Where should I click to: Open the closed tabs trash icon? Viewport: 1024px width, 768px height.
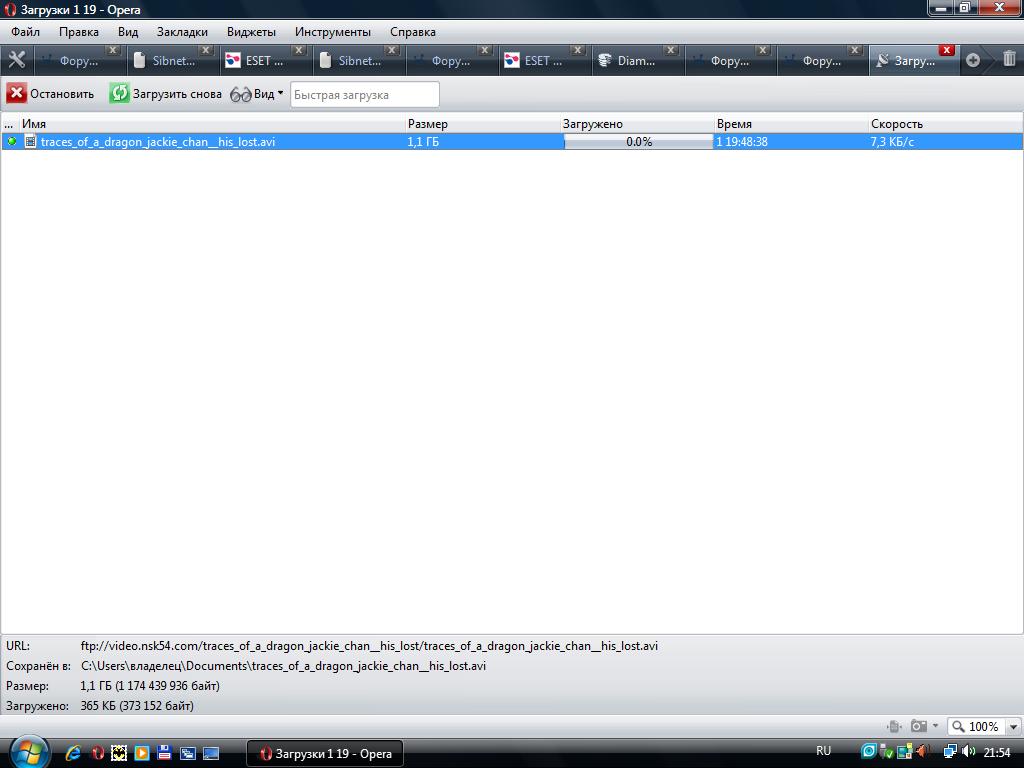pyautogui.click(x=1008, y=60)
